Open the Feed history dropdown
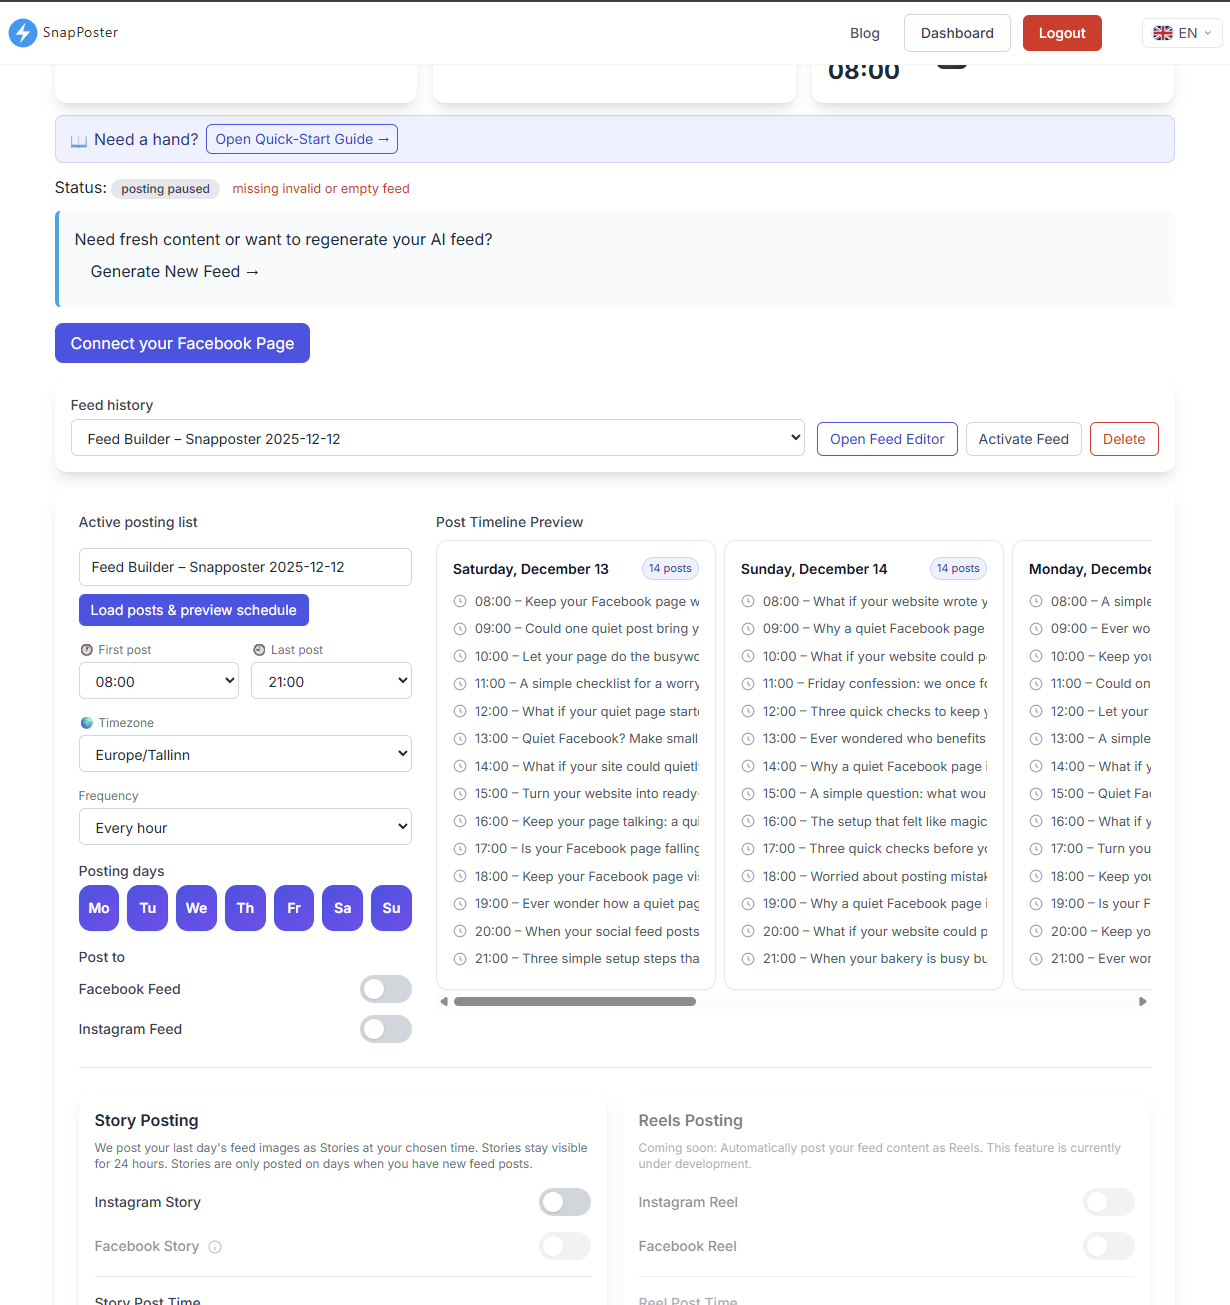 pyautogui.click(x=437, y=438)
